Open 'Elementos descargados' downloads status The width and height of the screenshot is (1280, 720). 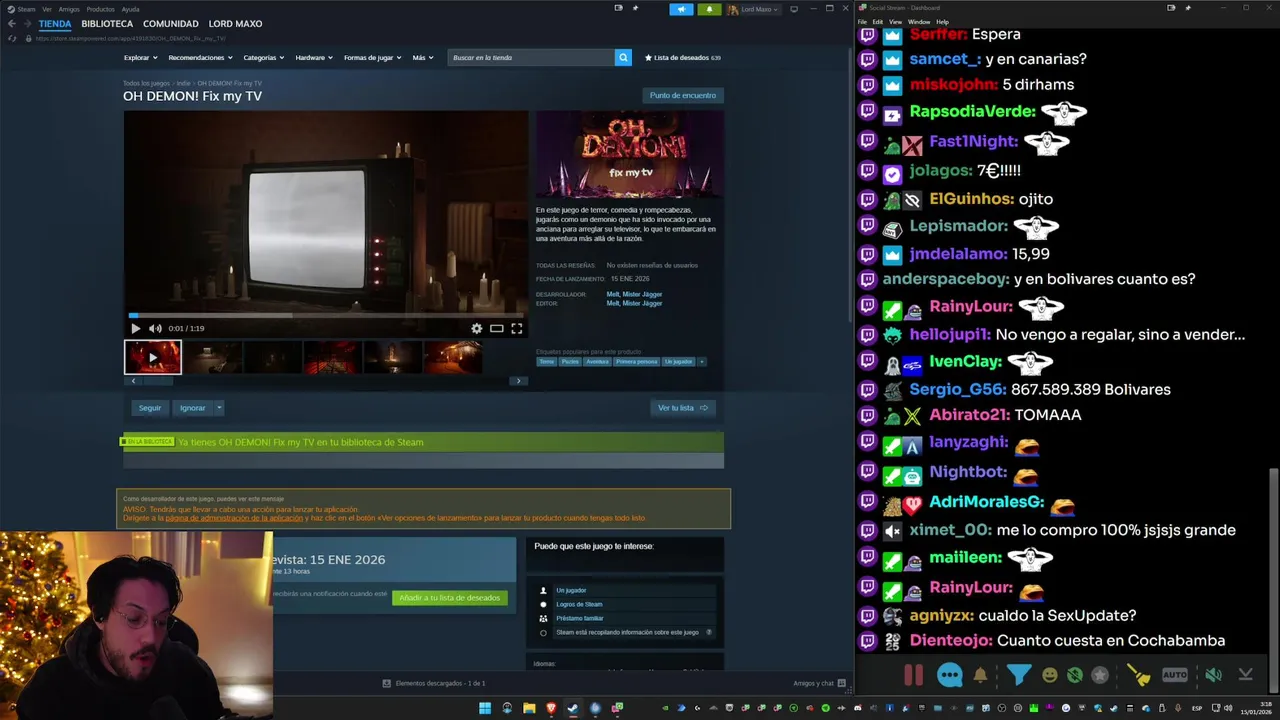[434, 683]
